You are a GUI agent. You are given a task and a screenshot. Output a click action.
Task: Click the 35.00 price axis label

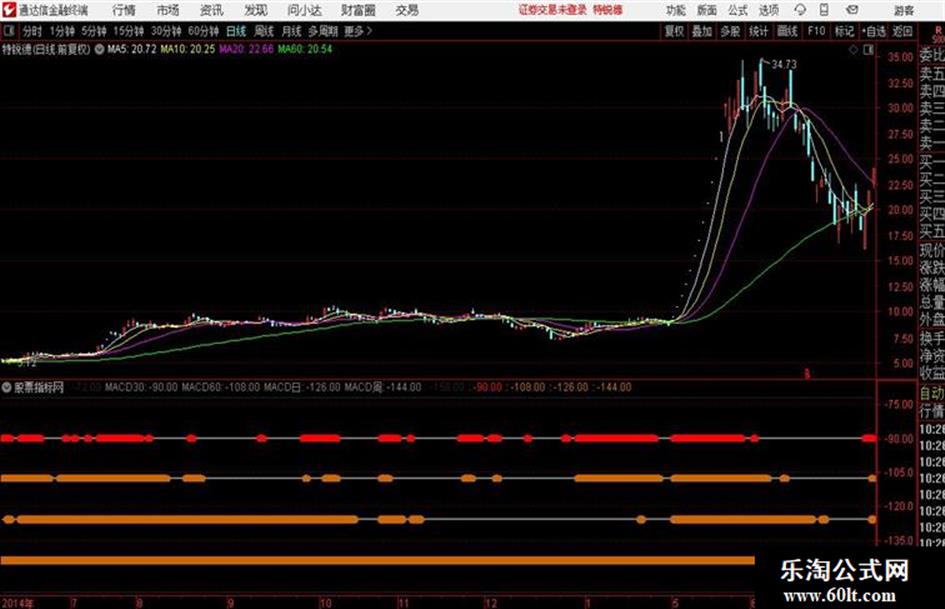click(900, 57)
